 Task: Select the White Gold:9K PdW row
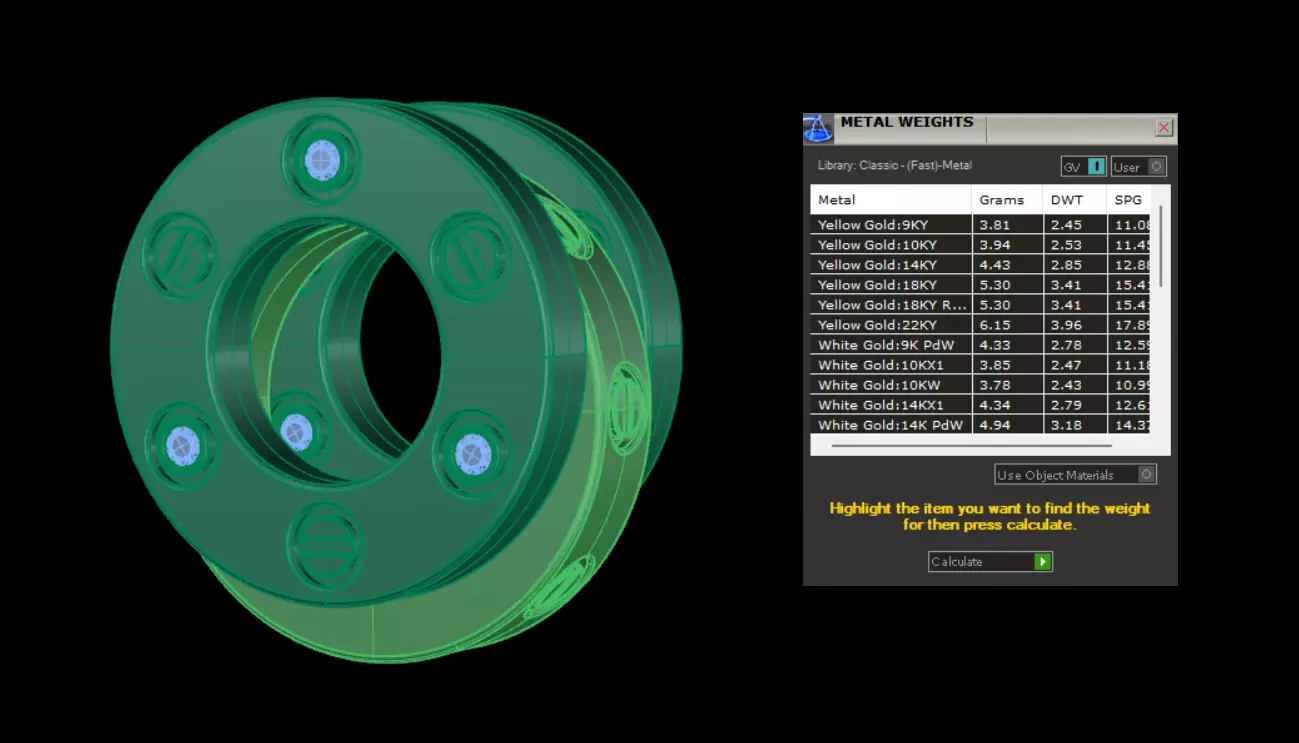(x=980, y=345)
